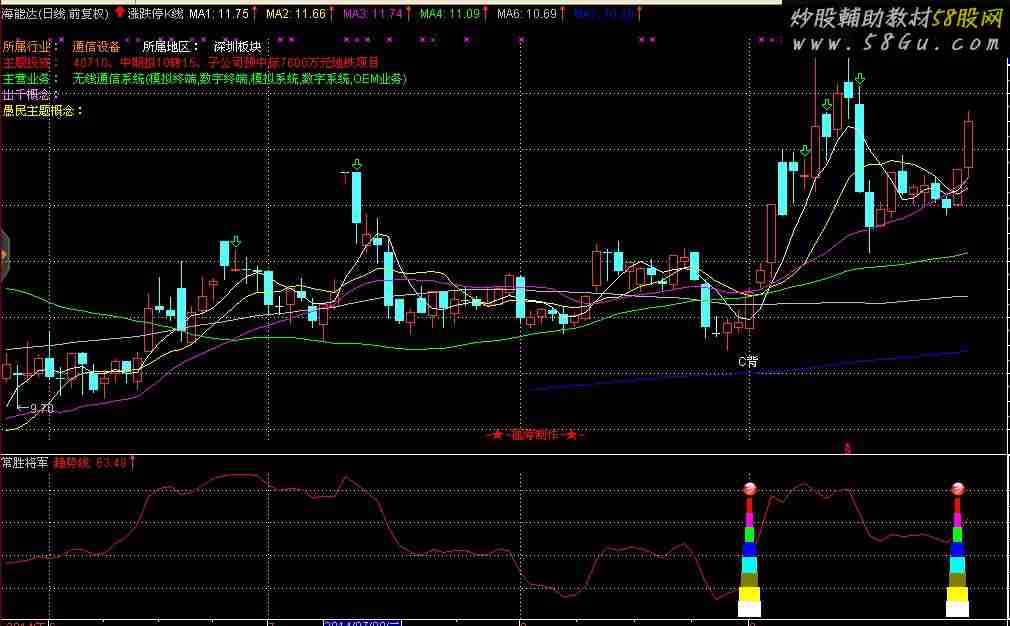Click the 9.70 low price marker

pyautogui.click(x=39, y=409)
